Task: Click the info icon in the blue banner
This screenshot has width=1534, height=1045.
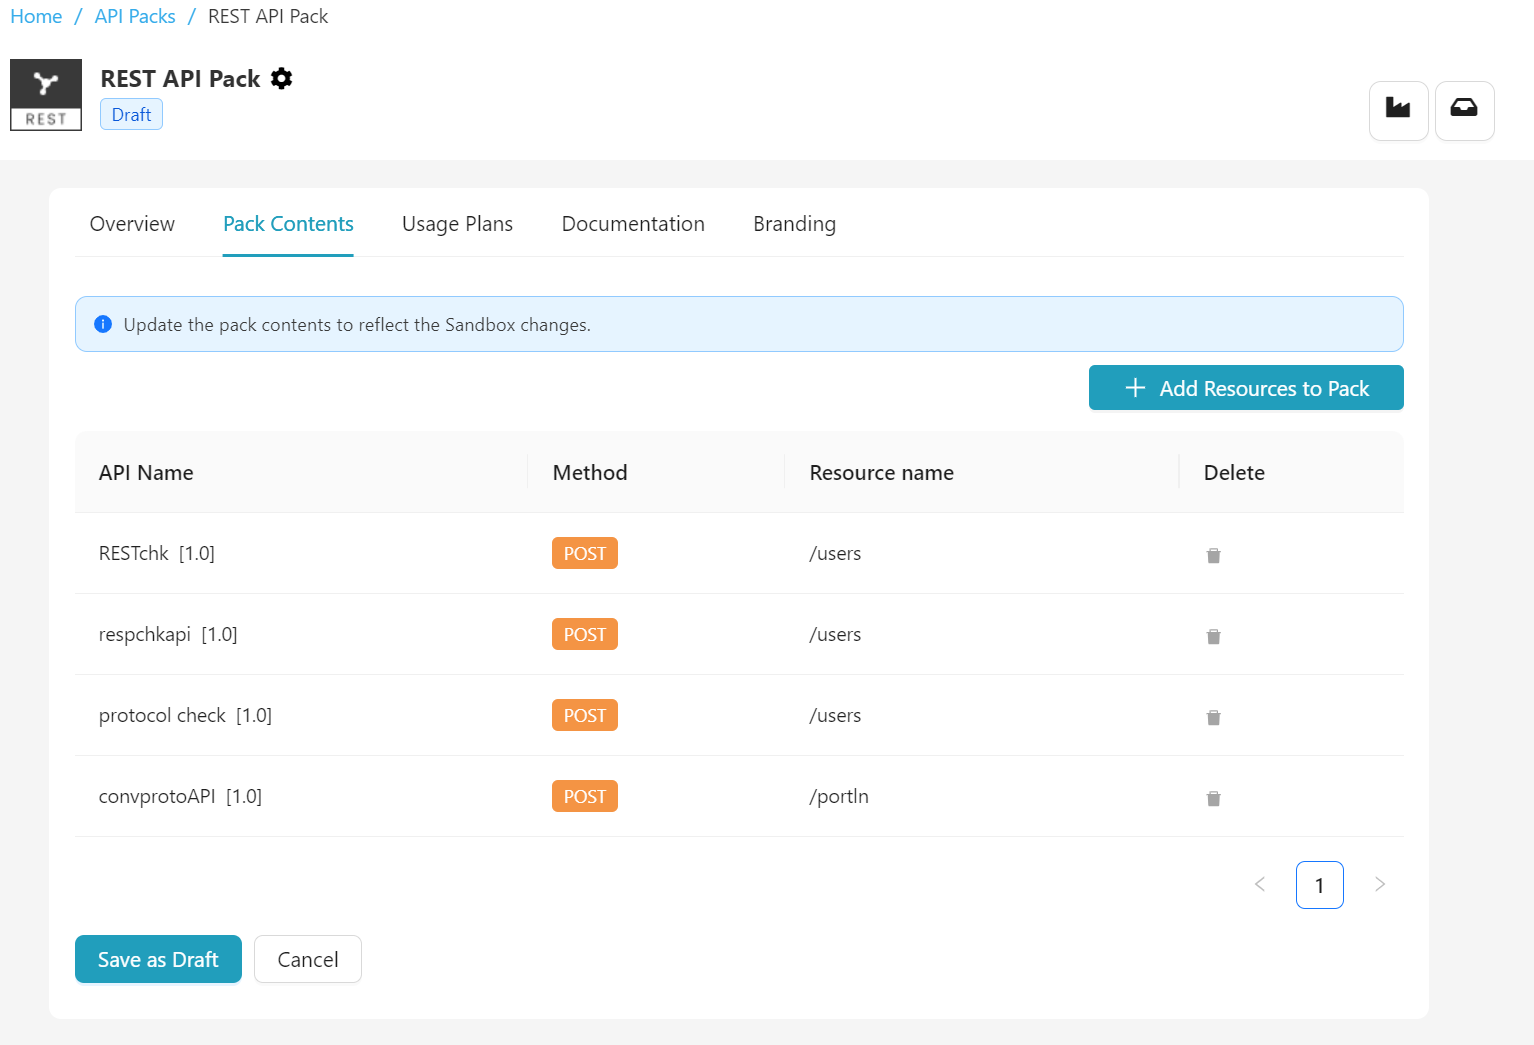Action: 103,324
